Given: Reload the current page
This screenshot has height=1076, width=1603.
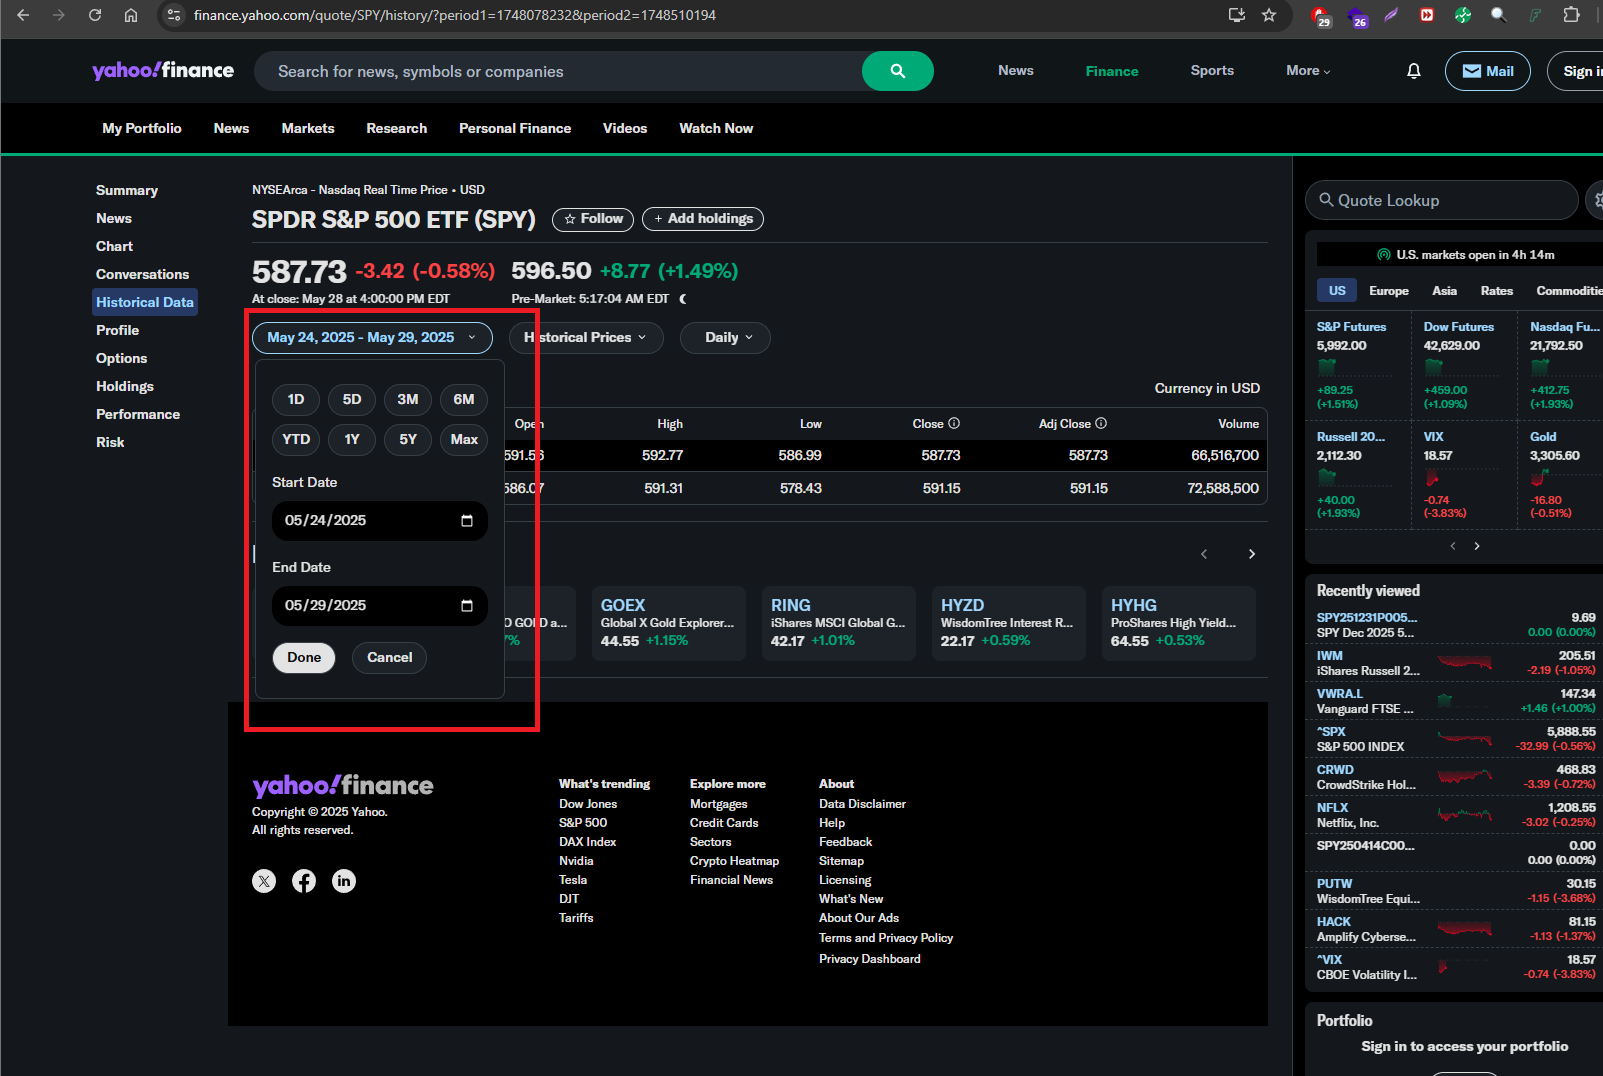Looking at the screenshot, I should (95, 15).
